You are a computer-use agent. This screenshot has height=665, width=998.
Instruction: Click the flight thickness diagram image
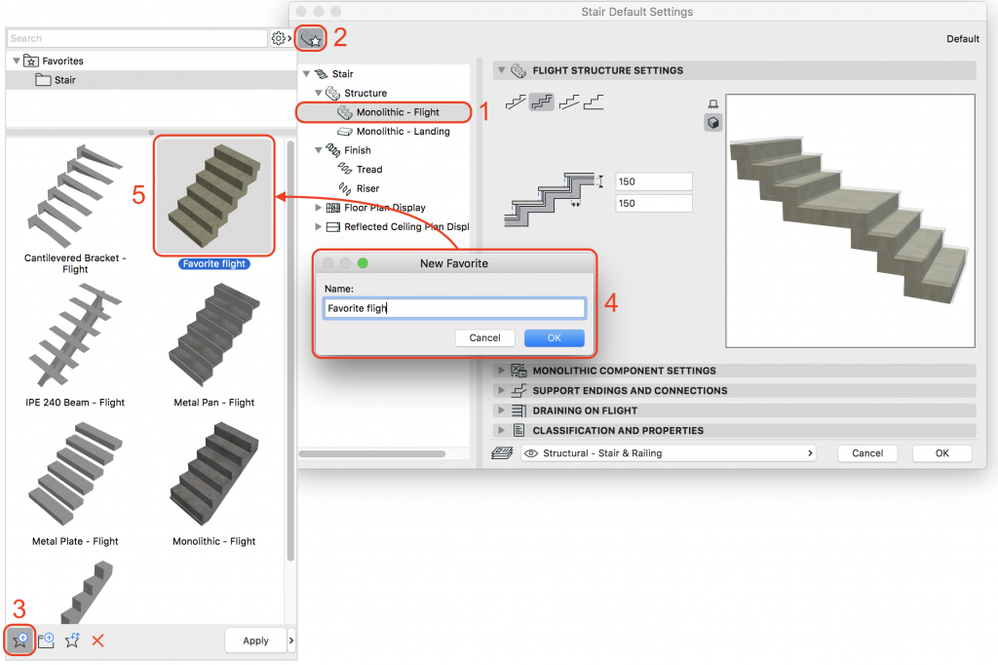(x=552, y=199)
